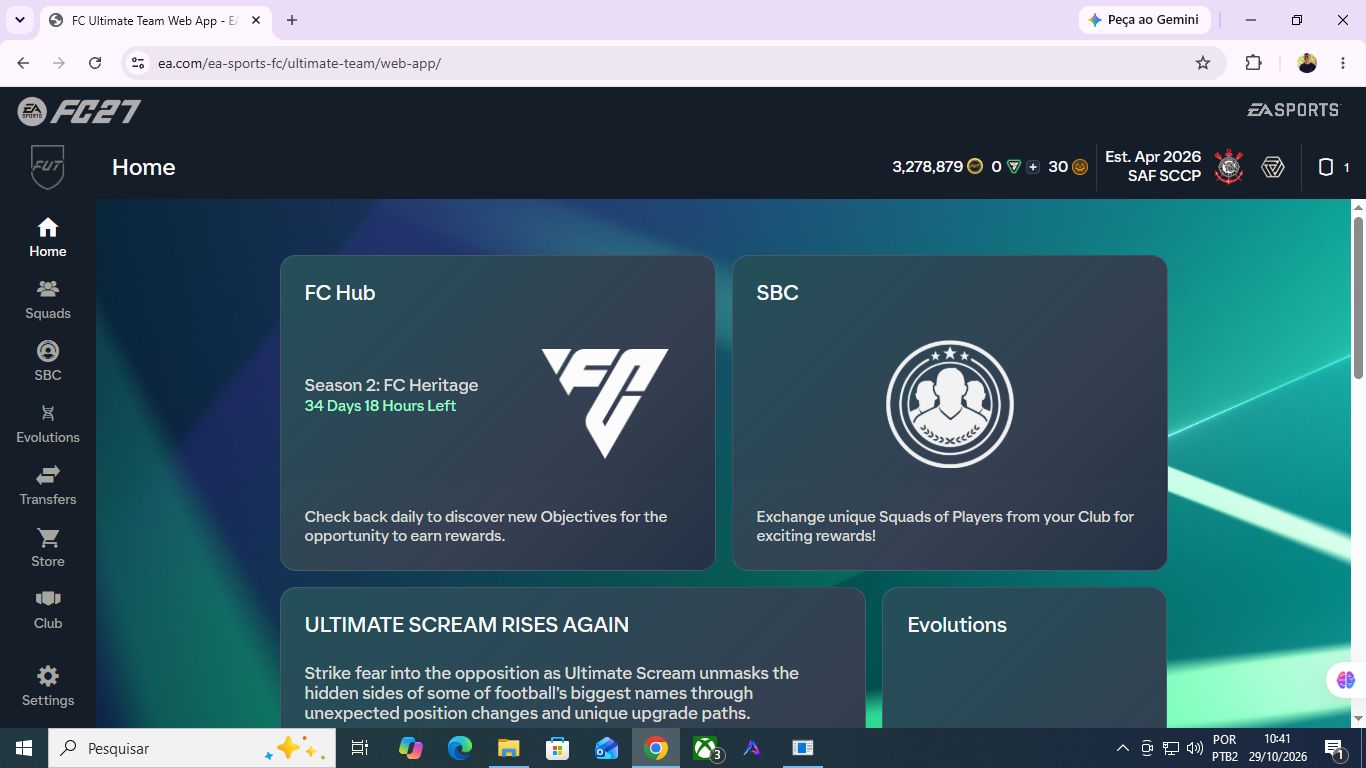Visit the Store from the sidebar

[48, 548]
